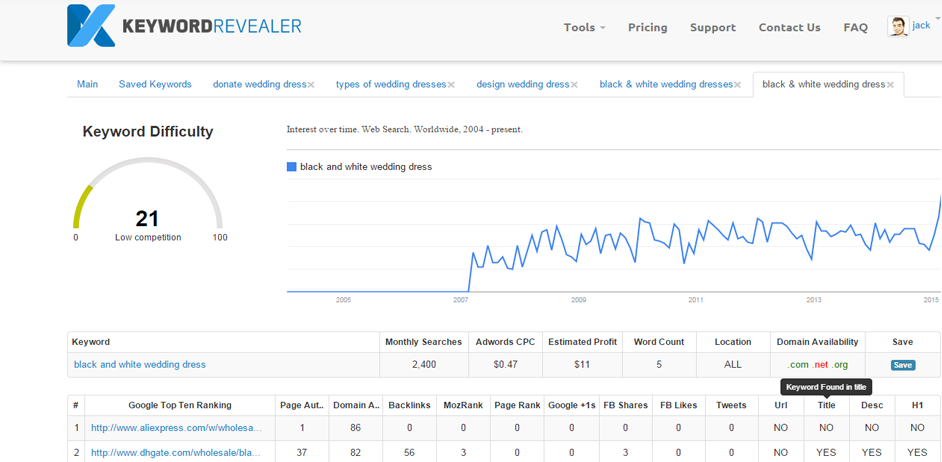This screenshot has height=462, width=942.
Task: Open the dhgate.com ranking link
Action: pos(175,452)
